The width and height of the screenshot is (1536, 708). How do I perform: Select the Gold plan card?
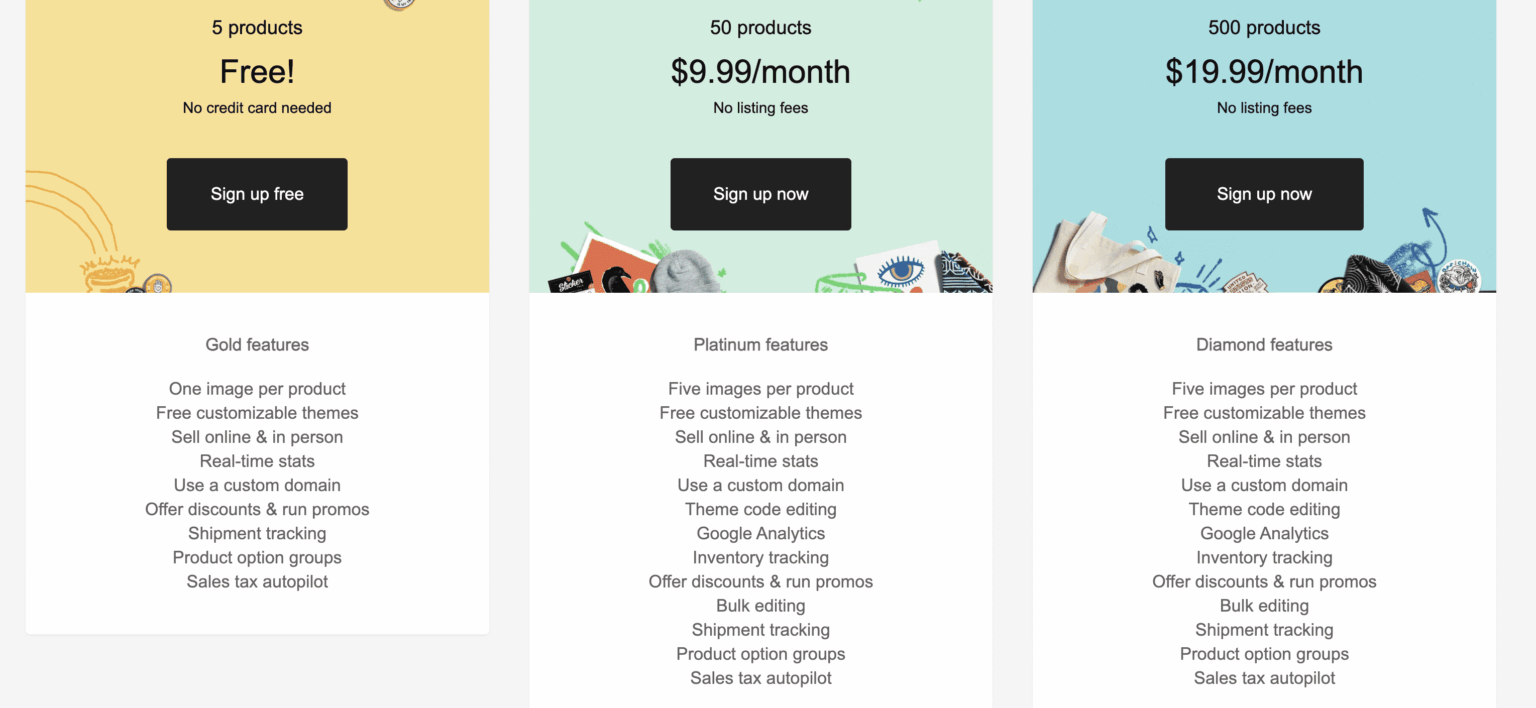256,300
